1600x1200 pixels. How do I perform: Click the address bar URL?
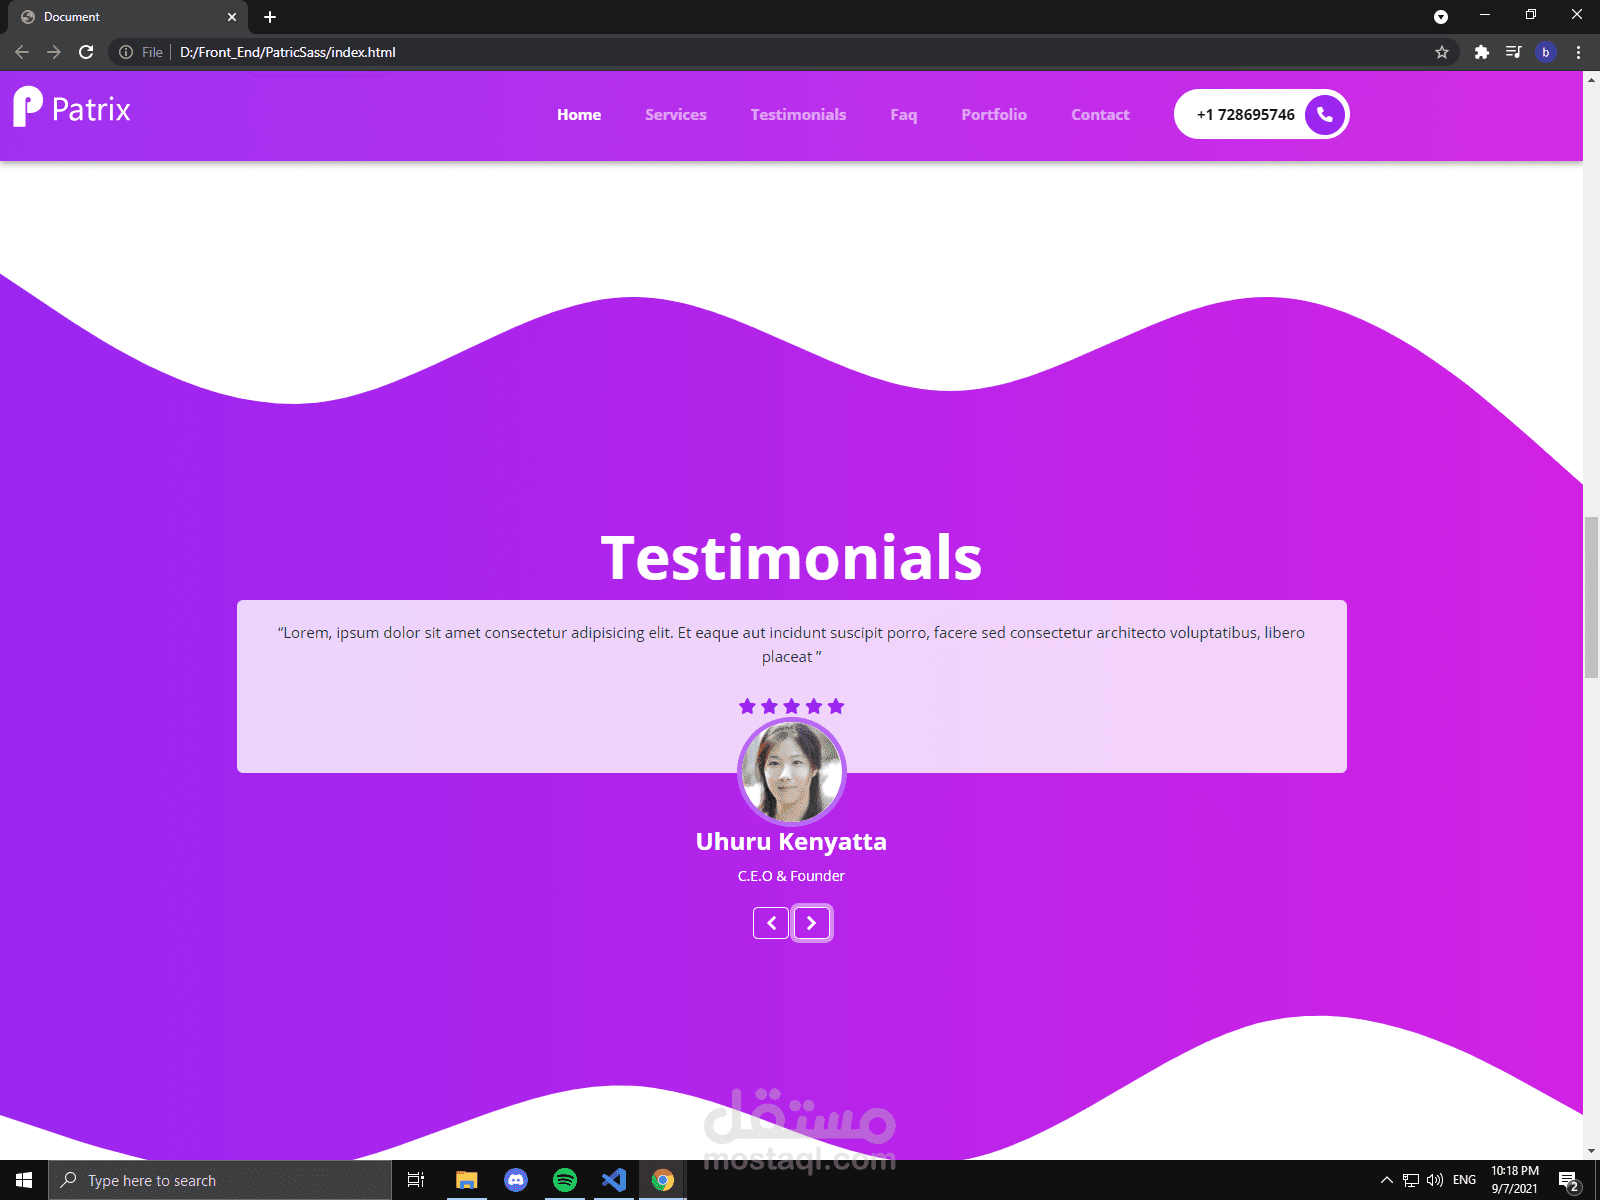coord(288,52)
